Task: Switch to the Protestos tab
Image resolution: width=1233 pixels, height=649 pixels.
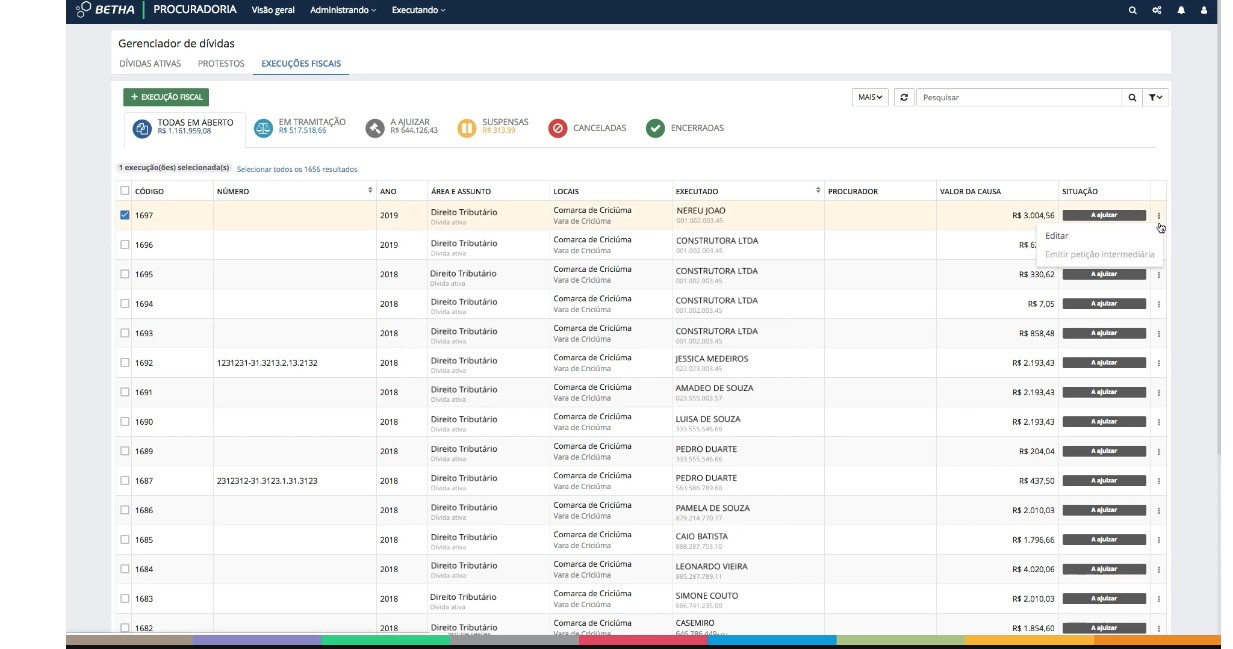Action: [x=221, y=63]
